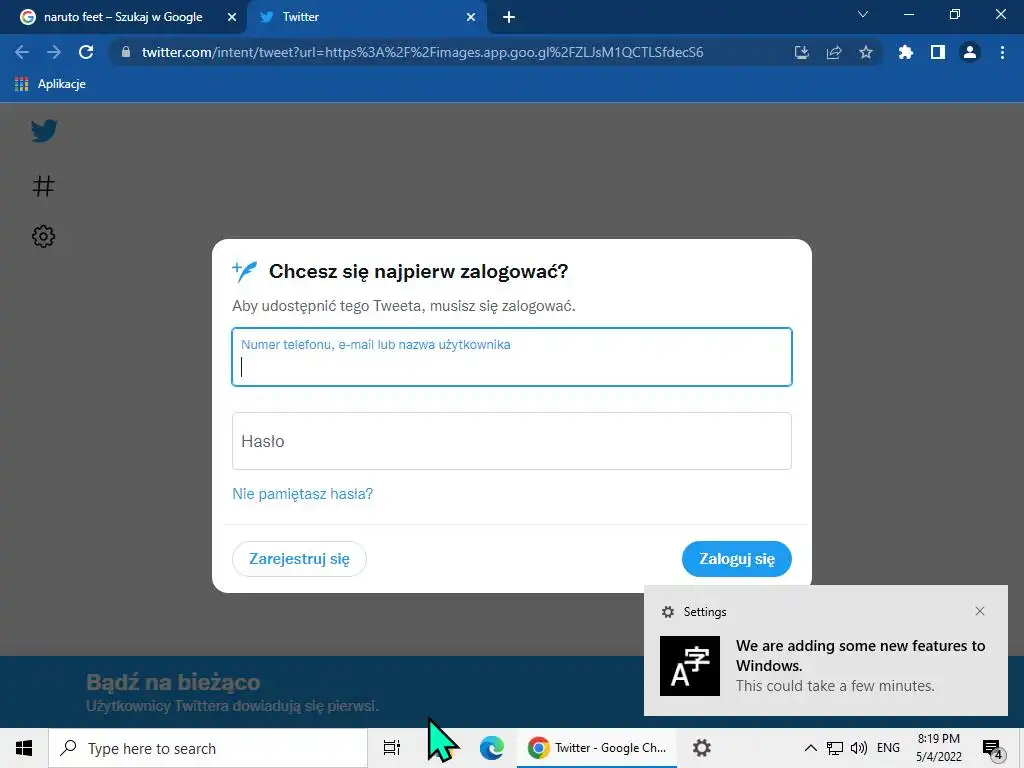Click the Hasło password field
Viewport: 1024px width, 768px height.
tap(512, 441)
